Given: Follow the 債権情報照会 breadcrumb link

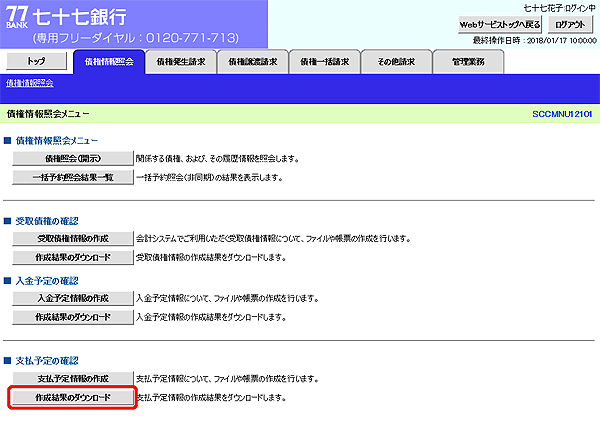Looking at the screenshot, I should 29,83.
